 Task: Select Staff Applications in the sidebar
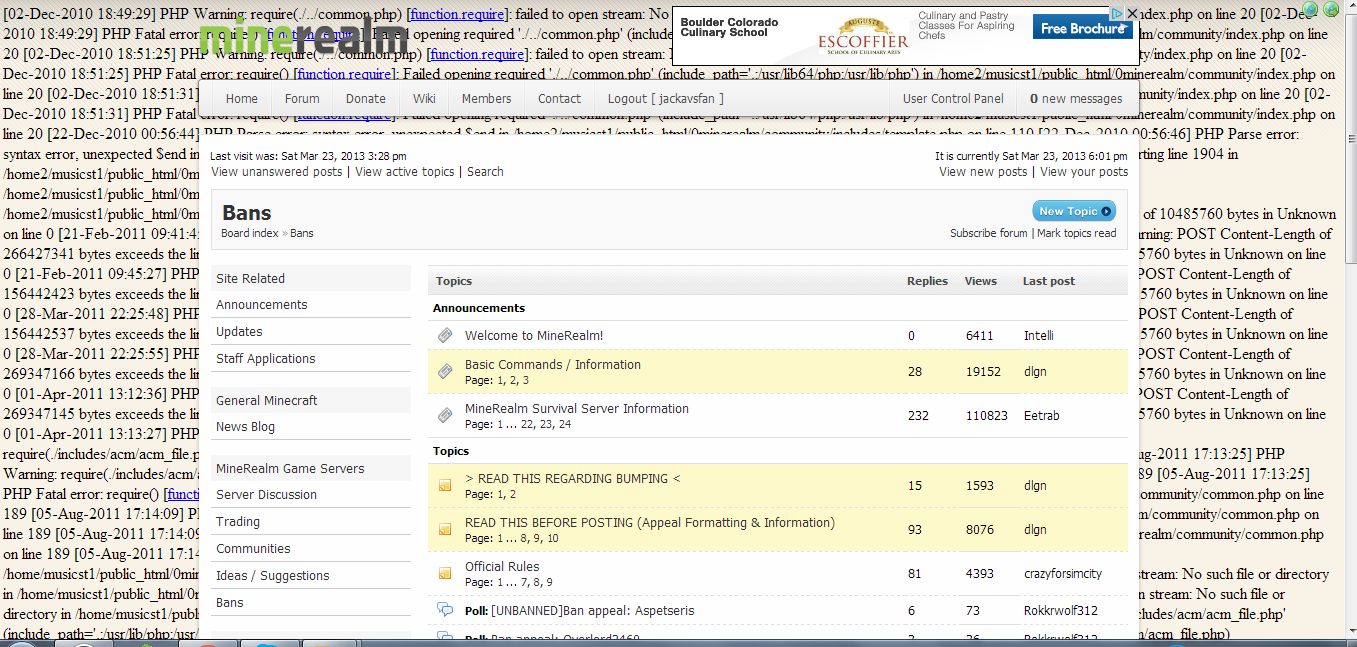[266, 359]
